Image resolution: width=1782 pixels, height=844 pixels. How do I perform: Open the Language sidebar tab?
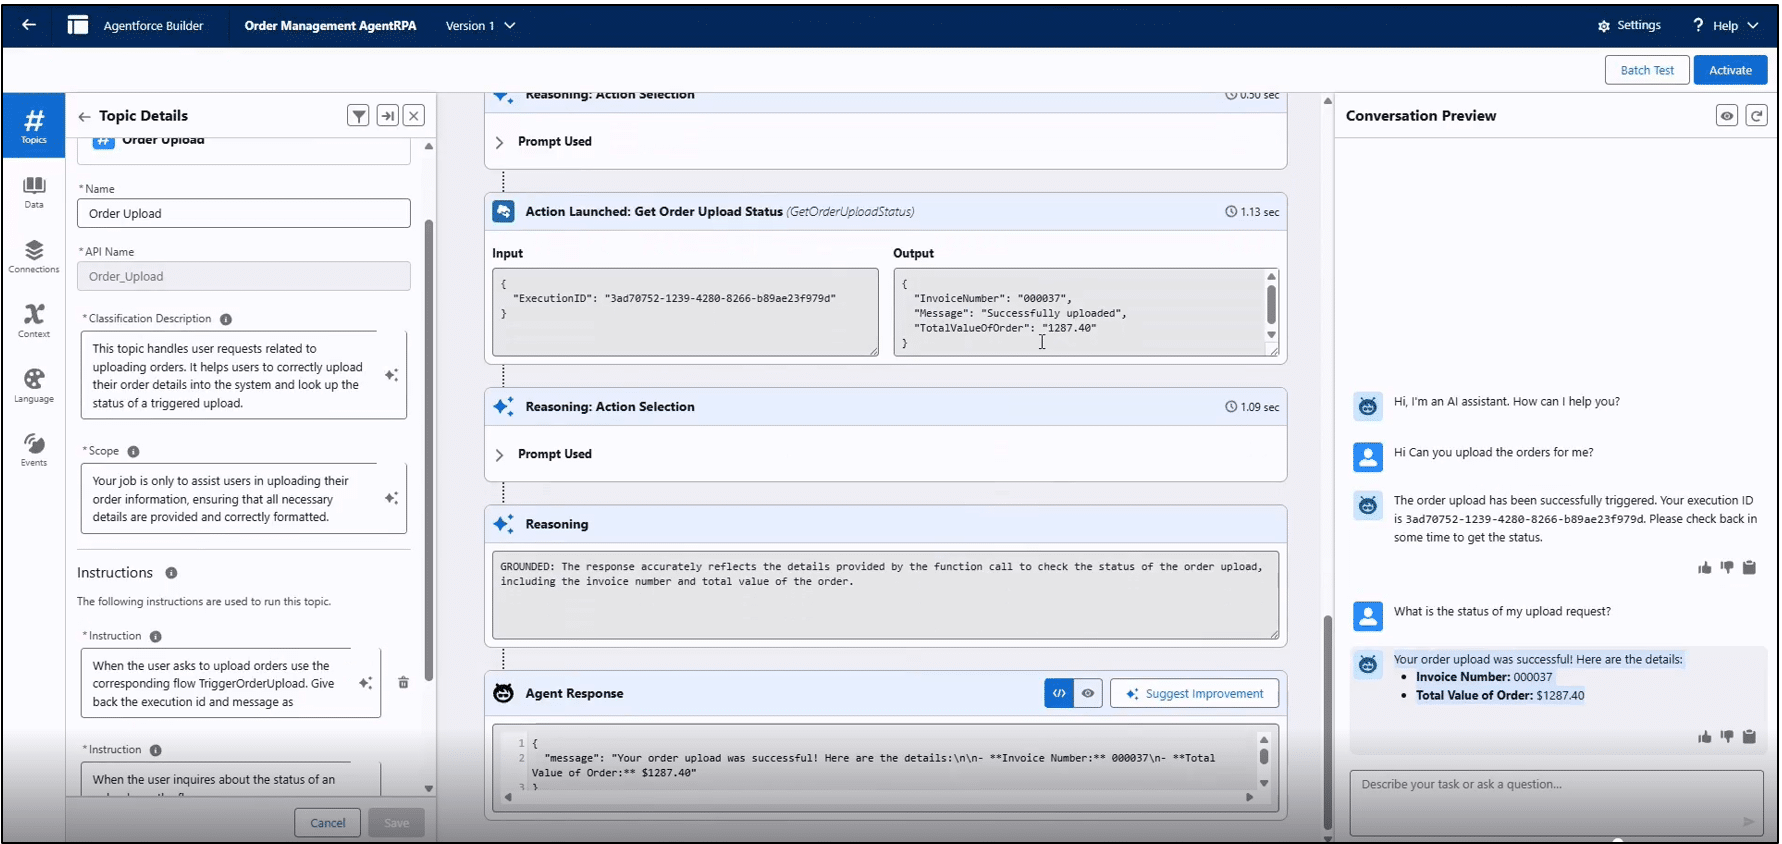(34, 385)
